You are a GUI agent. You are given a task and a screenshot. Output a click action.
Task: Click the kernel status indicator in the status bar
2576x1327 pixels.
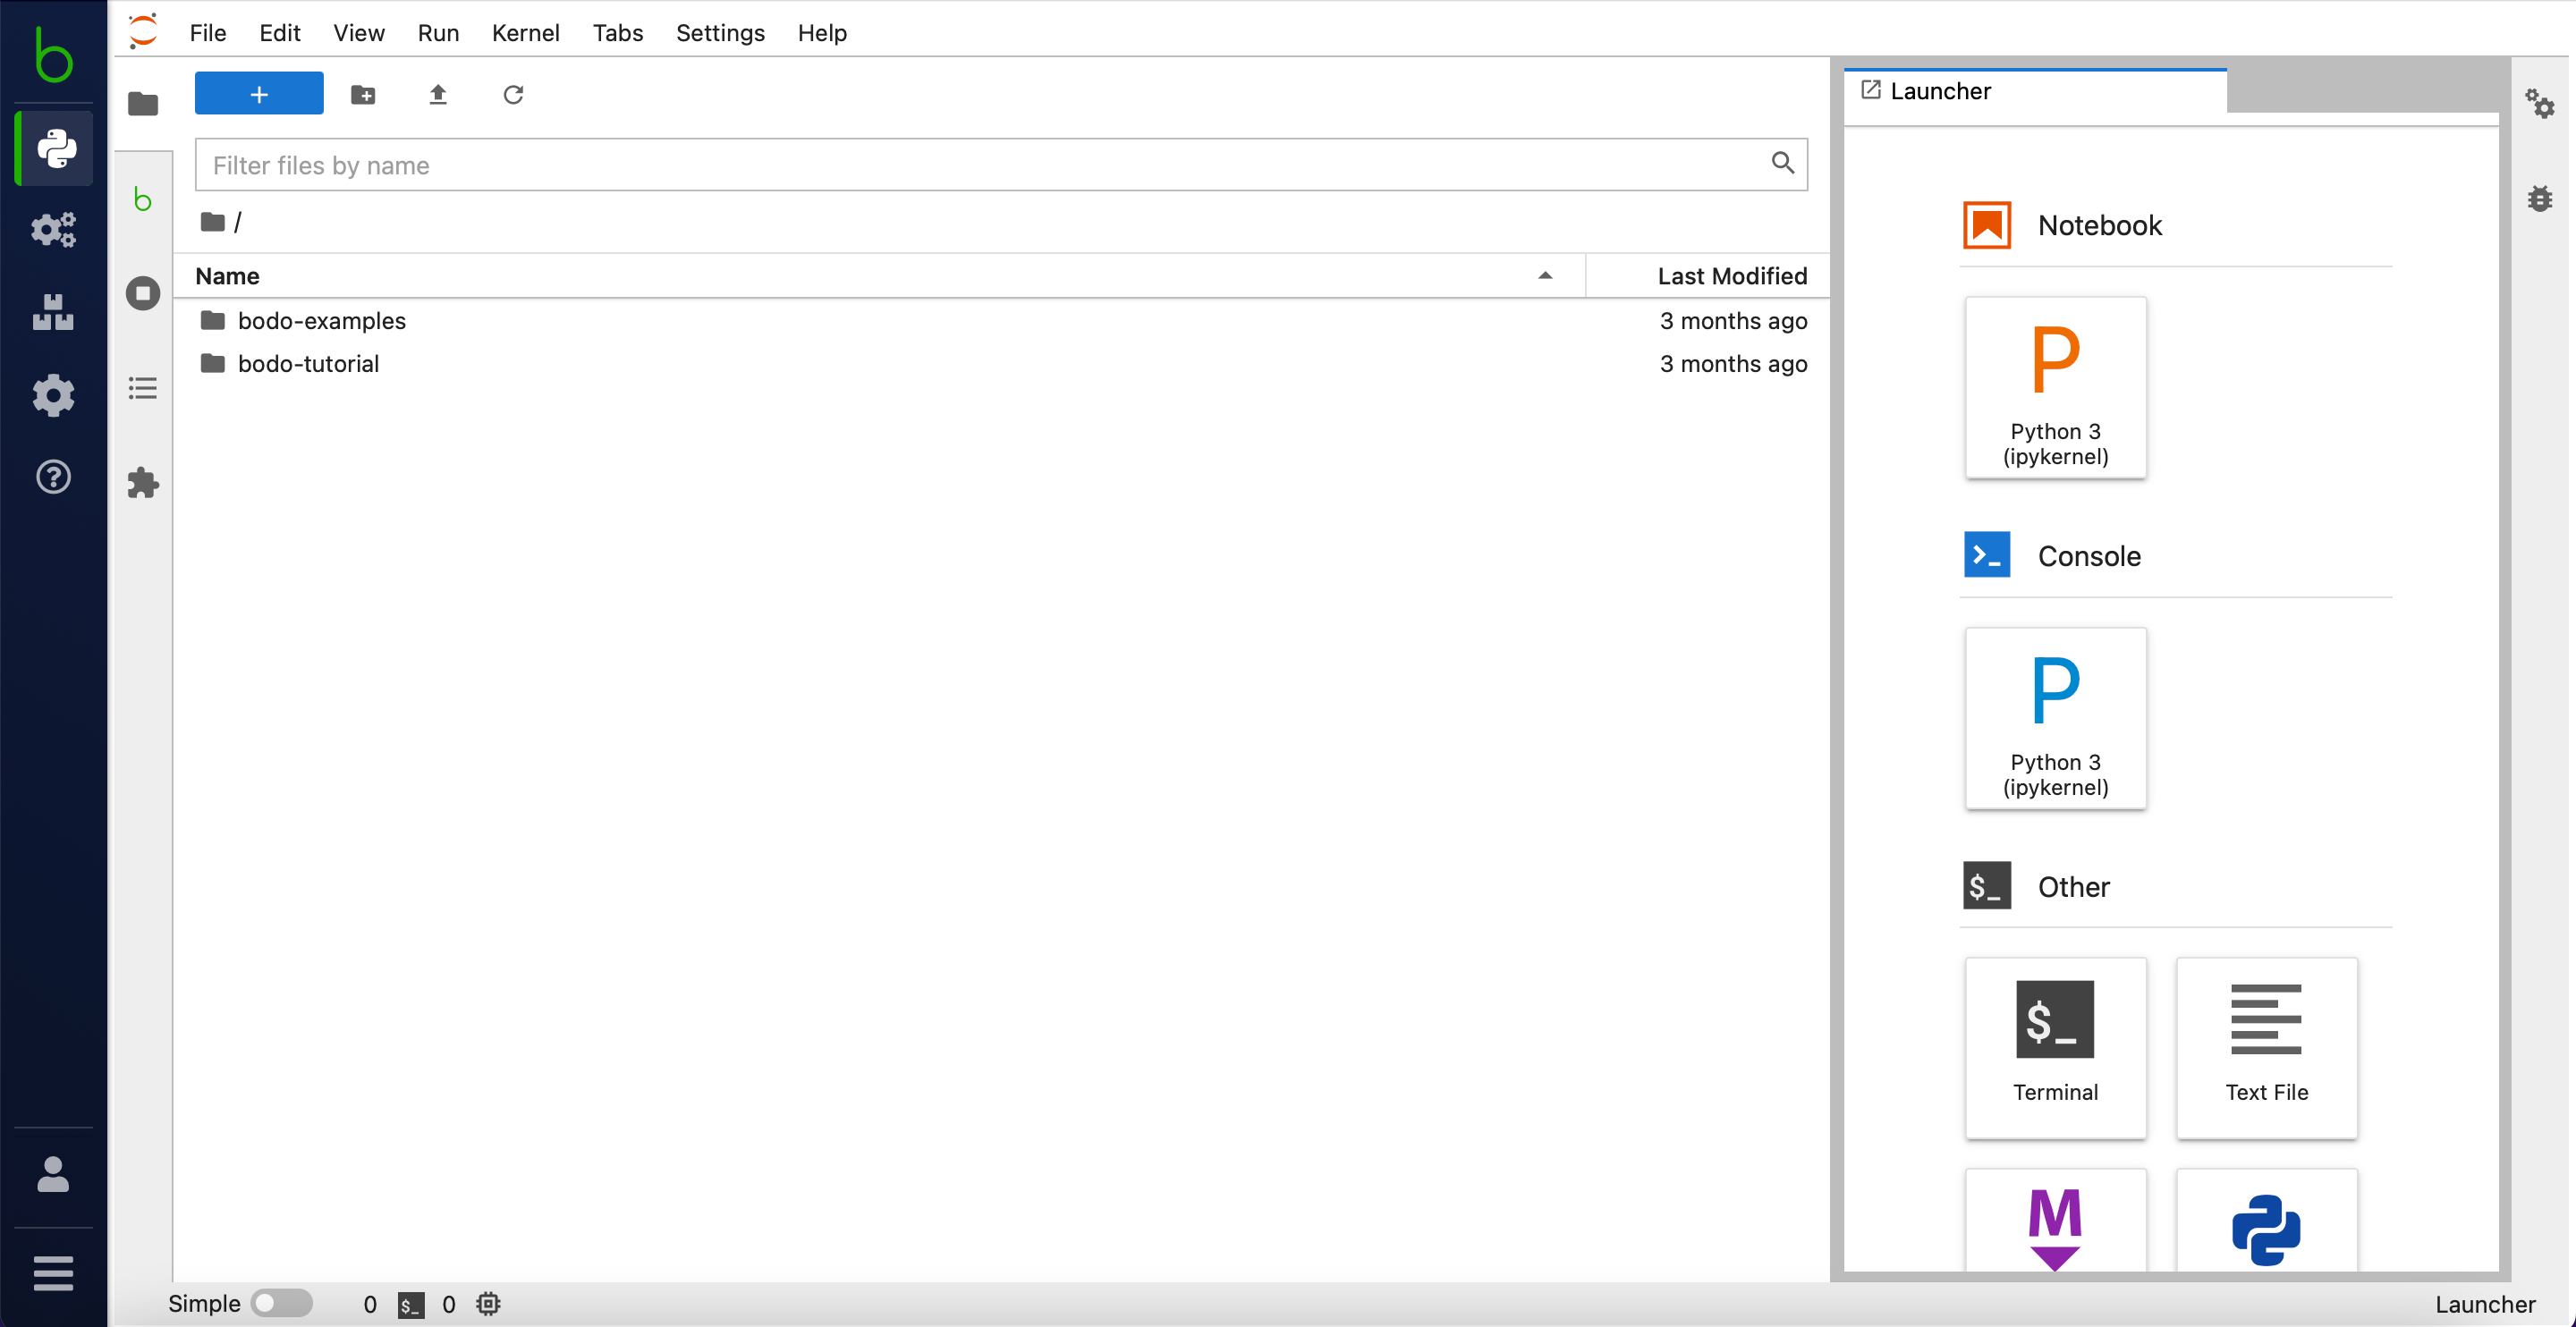[488, 1304]
